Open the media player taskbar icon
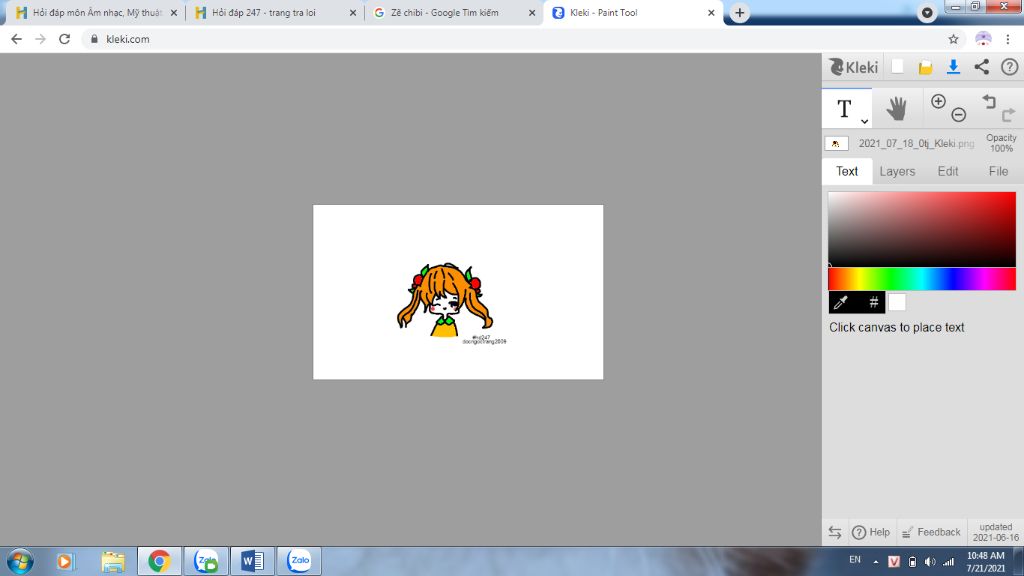 pyautogui.click(x=65, y=561)
